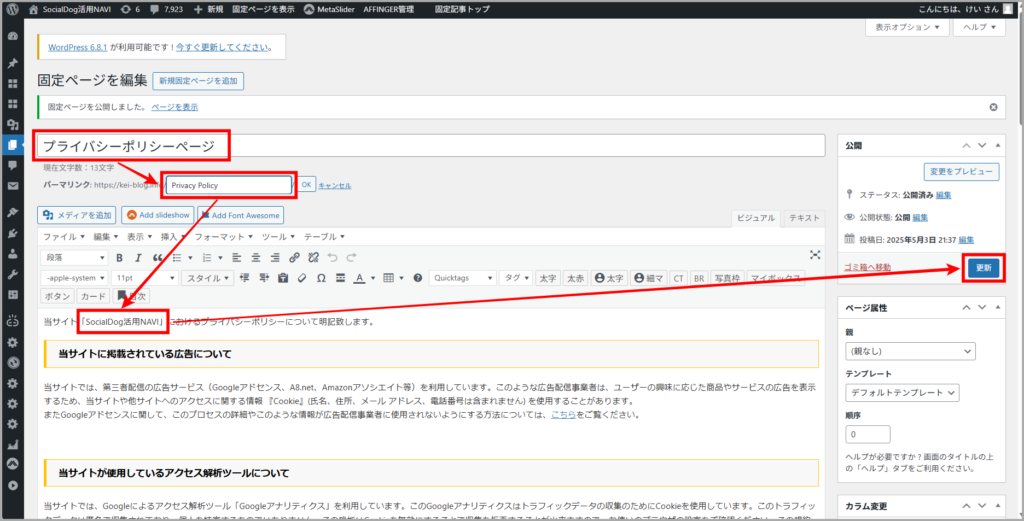
Task: Insert a link using chain icon
Action: pos(295,257)
